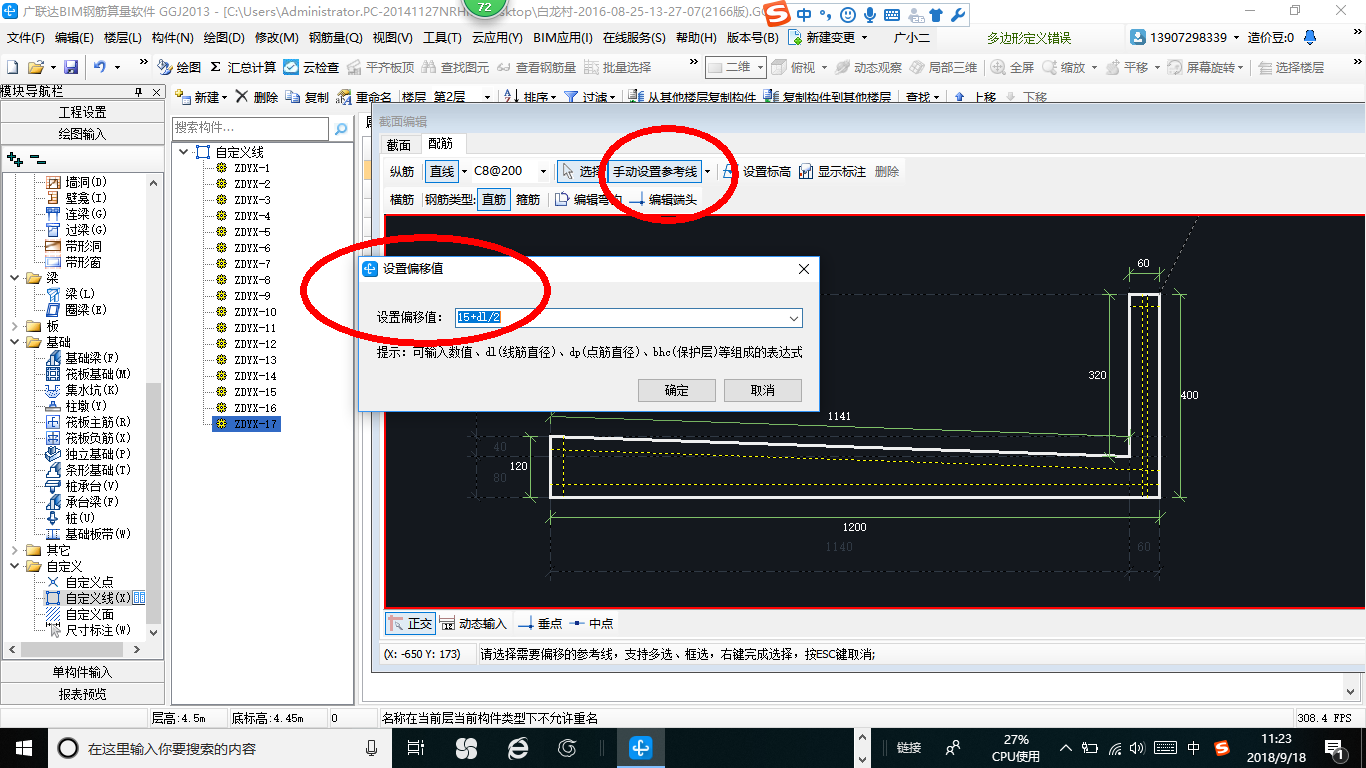Image resolution: width=1366 pixels, height=768 pixels.
Task: Toggle 垂点 perpendicular snap
Action: [x=539, y=623]
